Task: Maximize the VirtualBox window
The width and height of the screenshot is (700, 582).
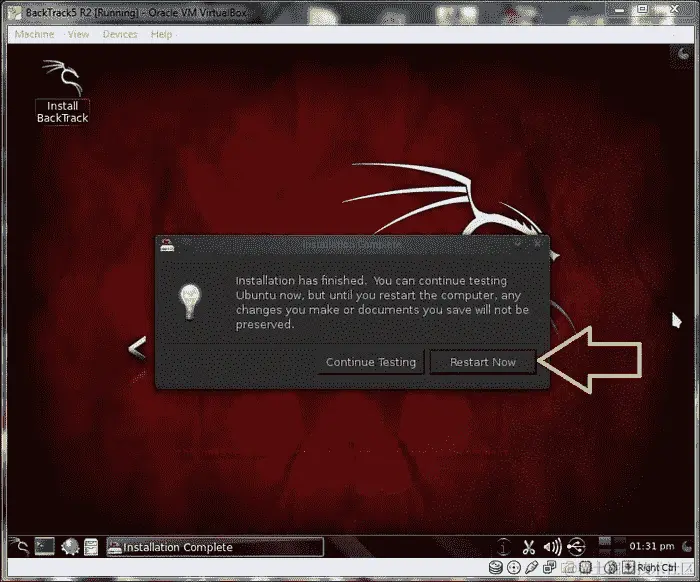Action: [642, 9]
